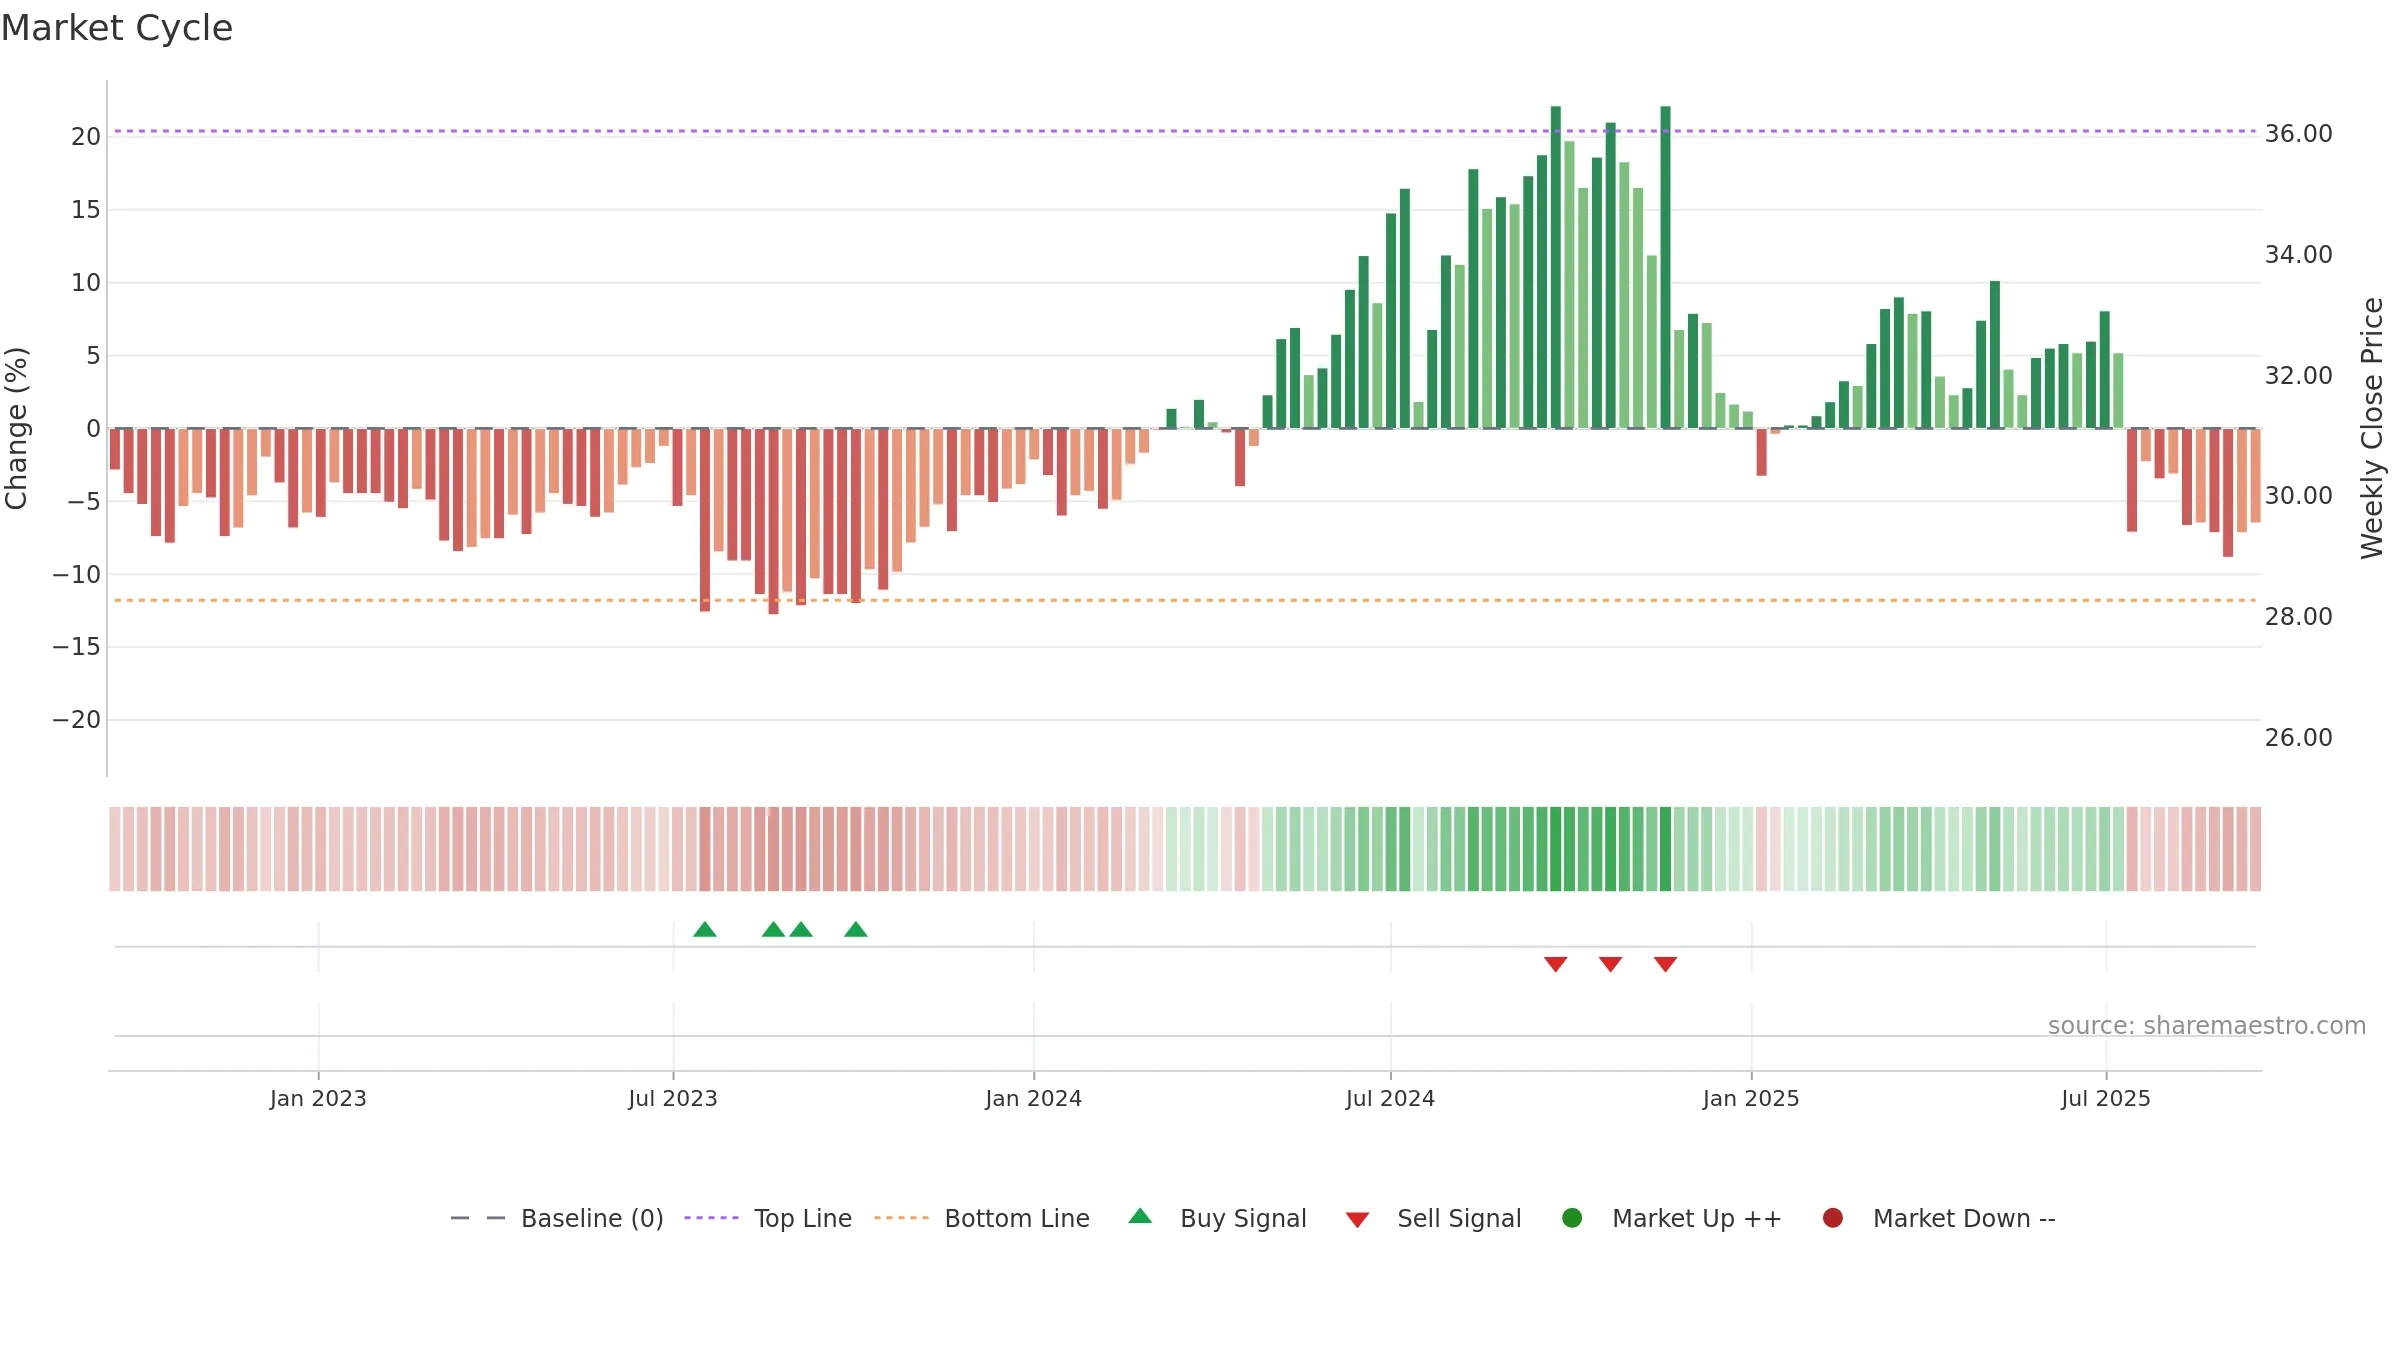Click the purple dotted Top Line legend sample
This screenshot has height=1350, width=2400.
point(711,1218)
